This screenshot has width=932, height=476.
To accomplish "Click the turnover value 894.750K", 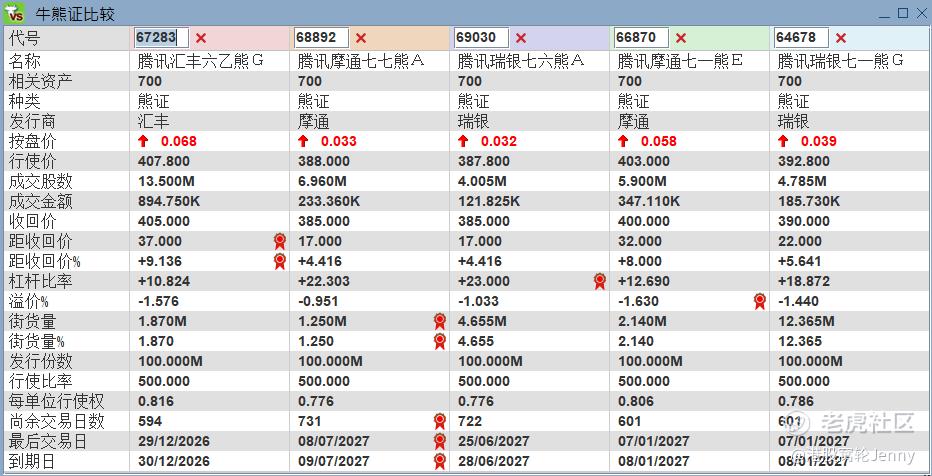I will pyautogui.click(x=169, y=201).
